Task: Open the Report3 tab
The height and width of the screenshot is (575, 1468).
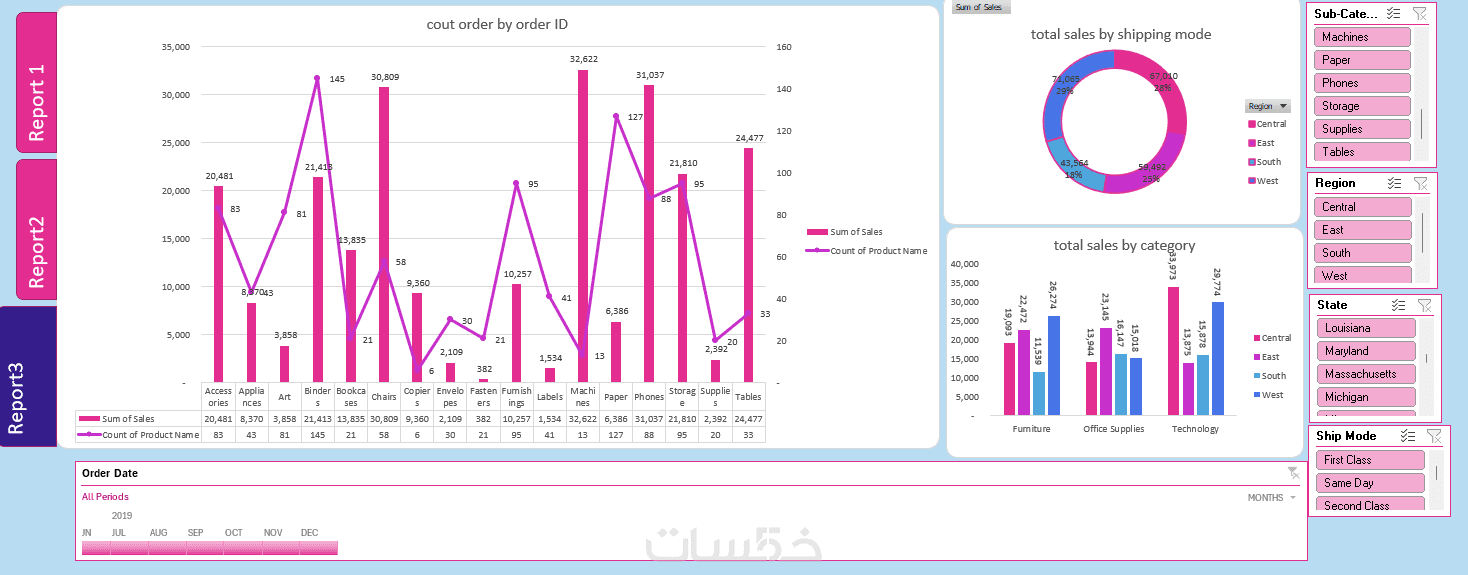Action: (28, 376)
